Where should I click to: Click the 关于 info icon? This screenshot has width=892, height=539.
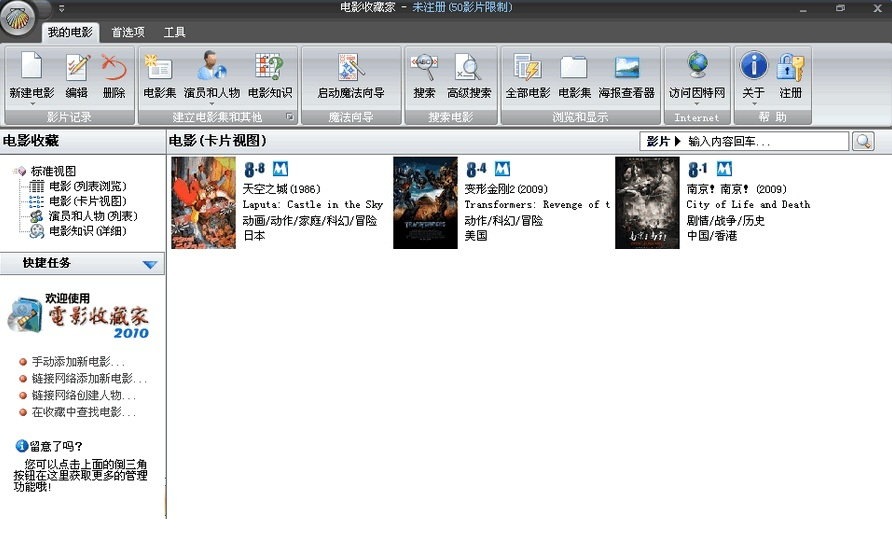754,65
